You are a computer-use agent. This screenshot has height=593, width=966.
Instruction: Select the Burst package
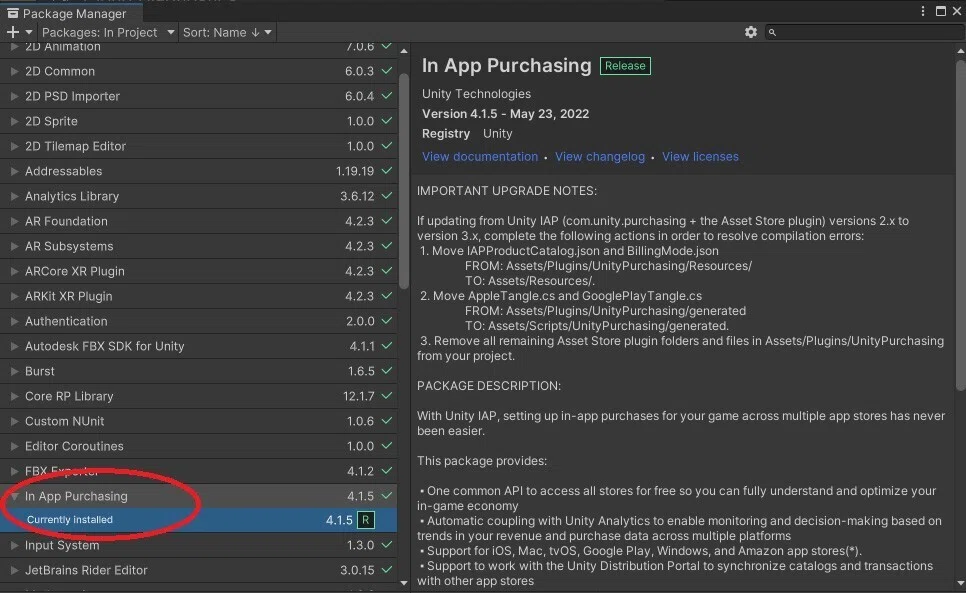(x=198, y=371)
